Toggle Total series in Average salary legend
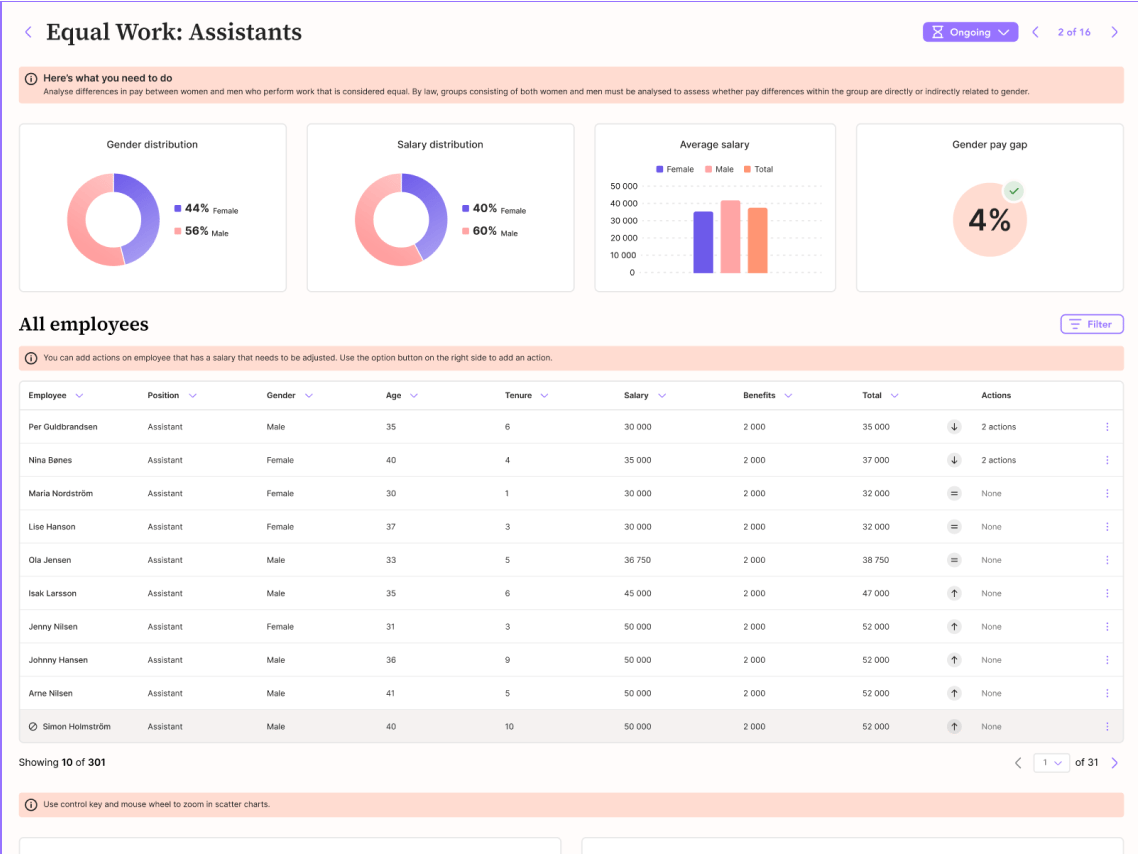Viewport: 1138px width, 854px height. pyautogui.click(x=758, y=169)
